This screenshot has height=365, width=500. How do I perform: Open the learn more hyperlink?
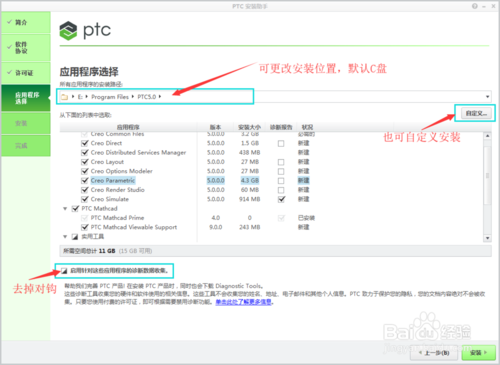click(243, 302)
